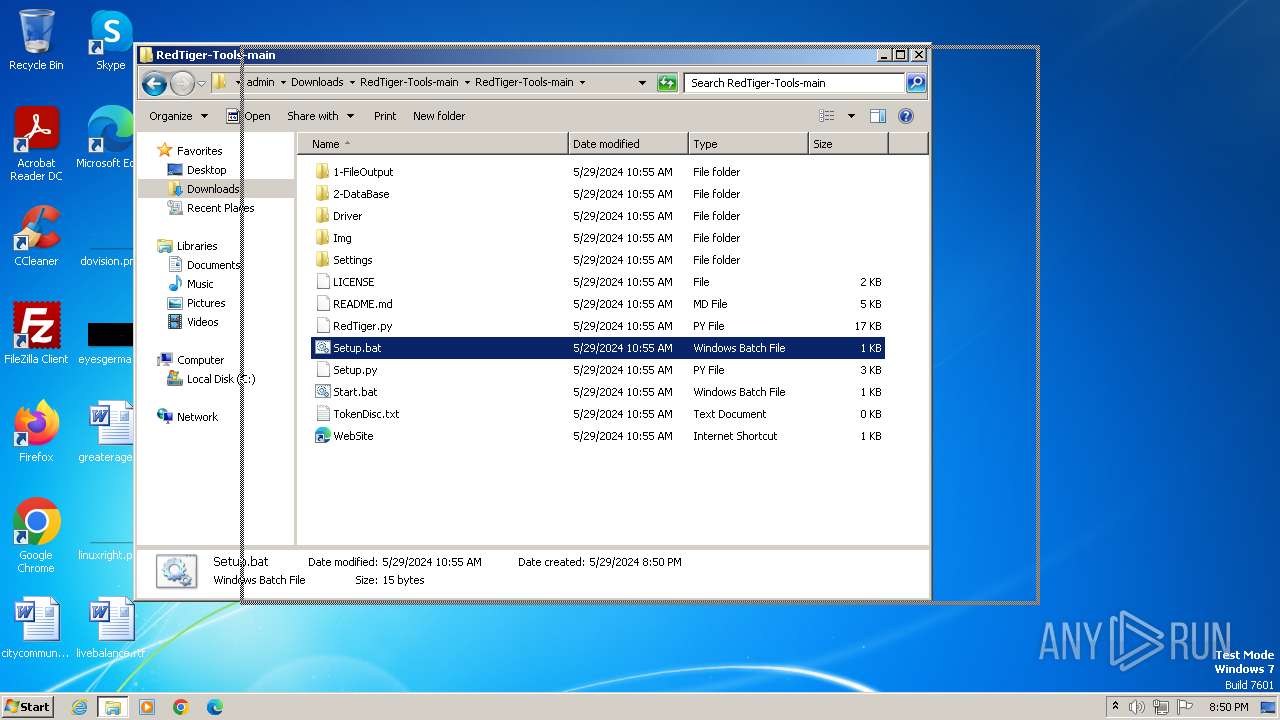This screenshot has width=1280, height=720.
Task: Open Windows Media Player from taskbar
Action: 147,707
